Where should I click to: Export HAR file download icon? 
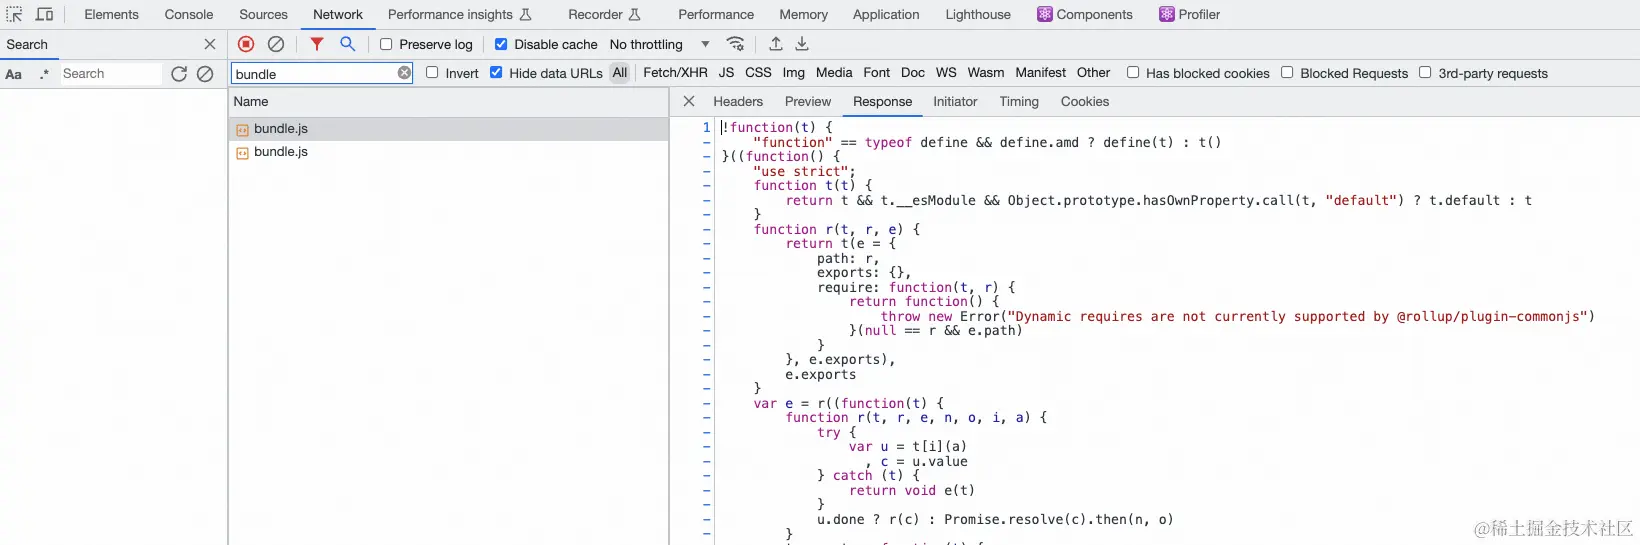click(x=802, y=44)
